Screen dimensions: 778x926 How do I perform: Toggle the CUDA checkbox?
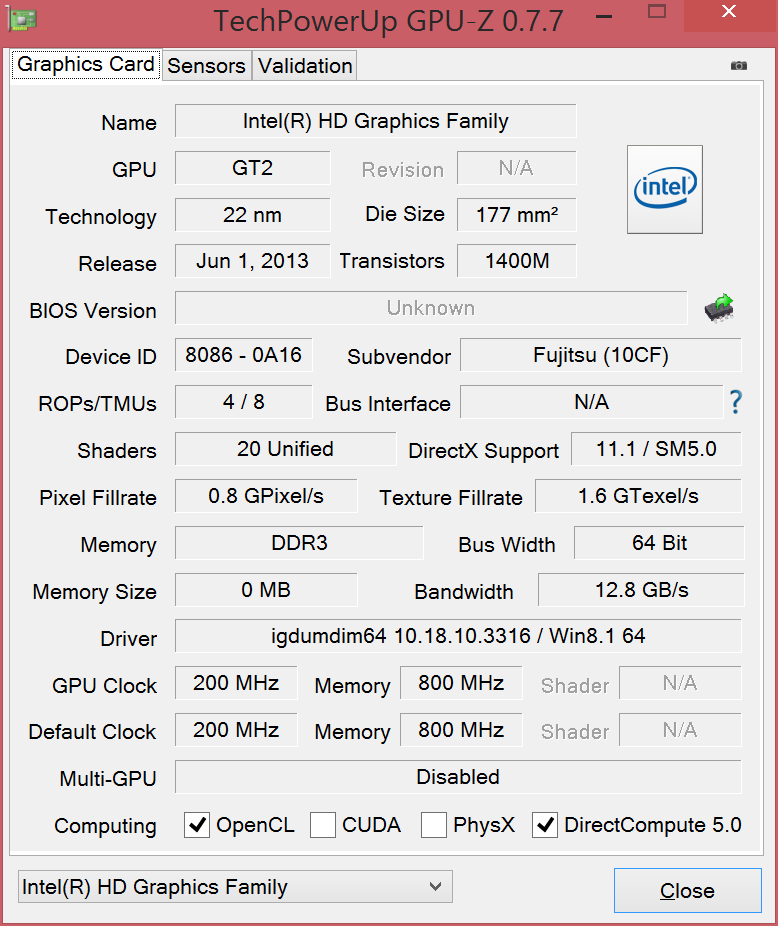click(323, 825)
